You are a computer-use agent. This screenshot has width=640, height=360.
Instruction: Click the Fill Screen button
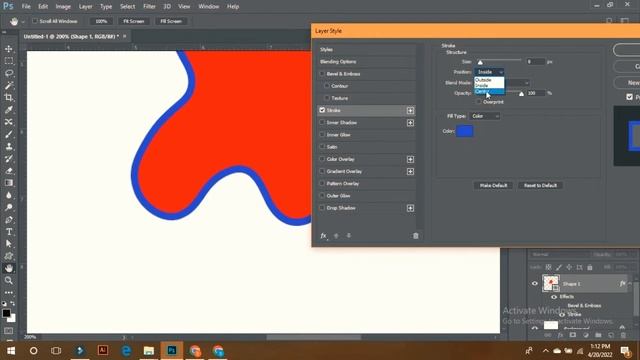(x=171, y=21)
